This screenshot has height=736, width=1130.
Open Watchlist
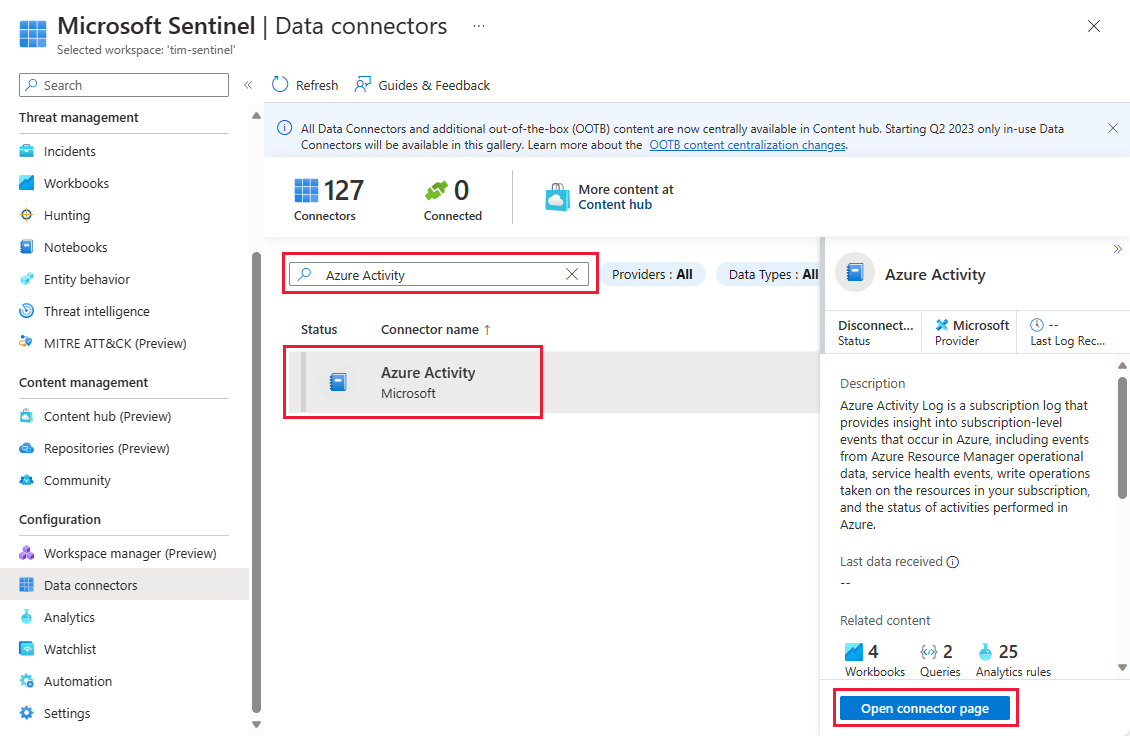(67, 648)
